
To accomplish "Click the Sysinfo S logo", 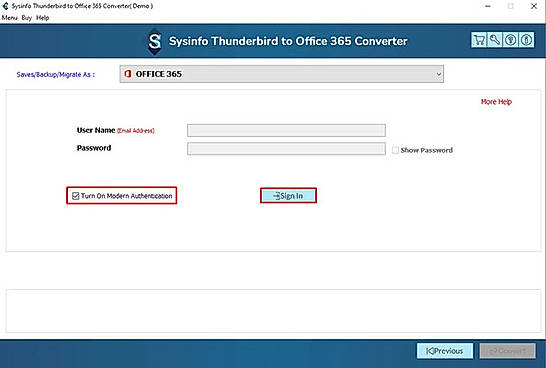I will [x=155, y=41].
